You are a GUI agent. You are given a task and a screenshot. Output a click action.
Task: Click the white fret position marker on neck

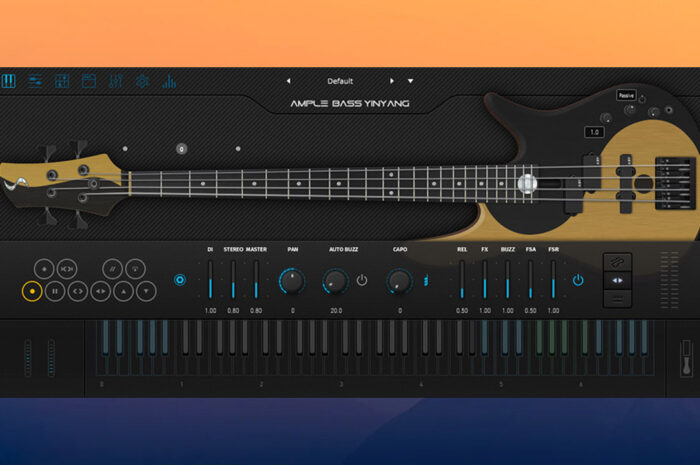pyautogui.click(x=527, y=183)
